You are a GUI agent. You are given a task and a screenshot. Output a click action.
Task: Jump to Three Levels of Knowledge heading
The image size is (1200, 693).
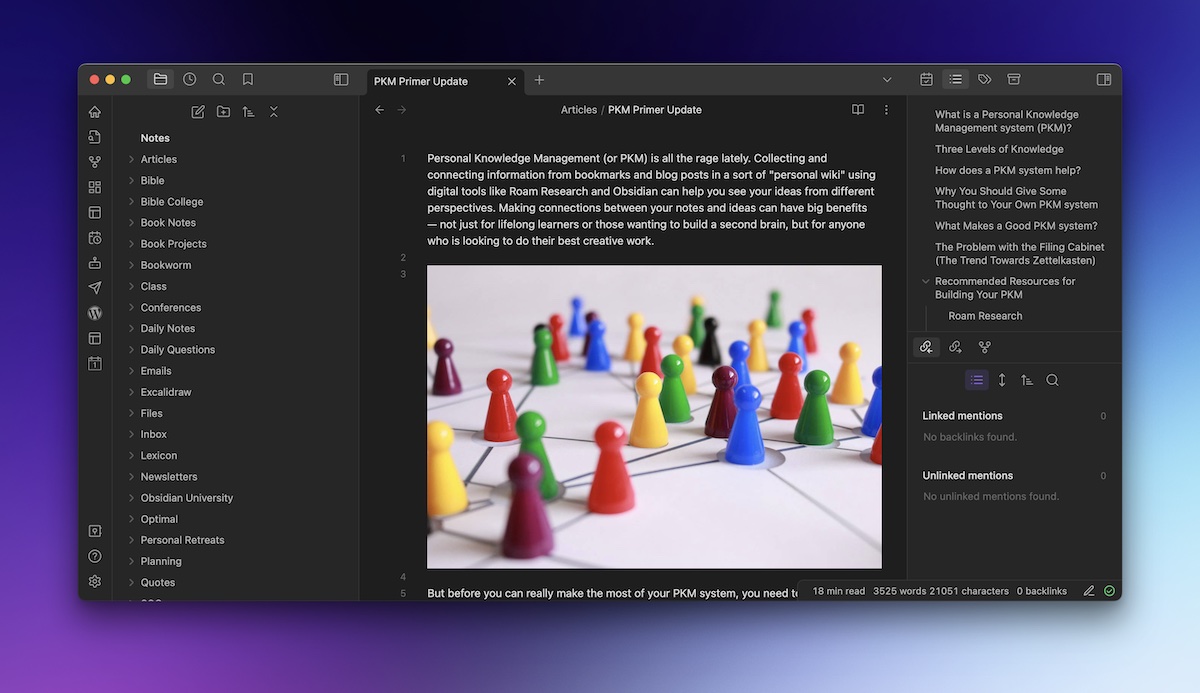(999, 149)
